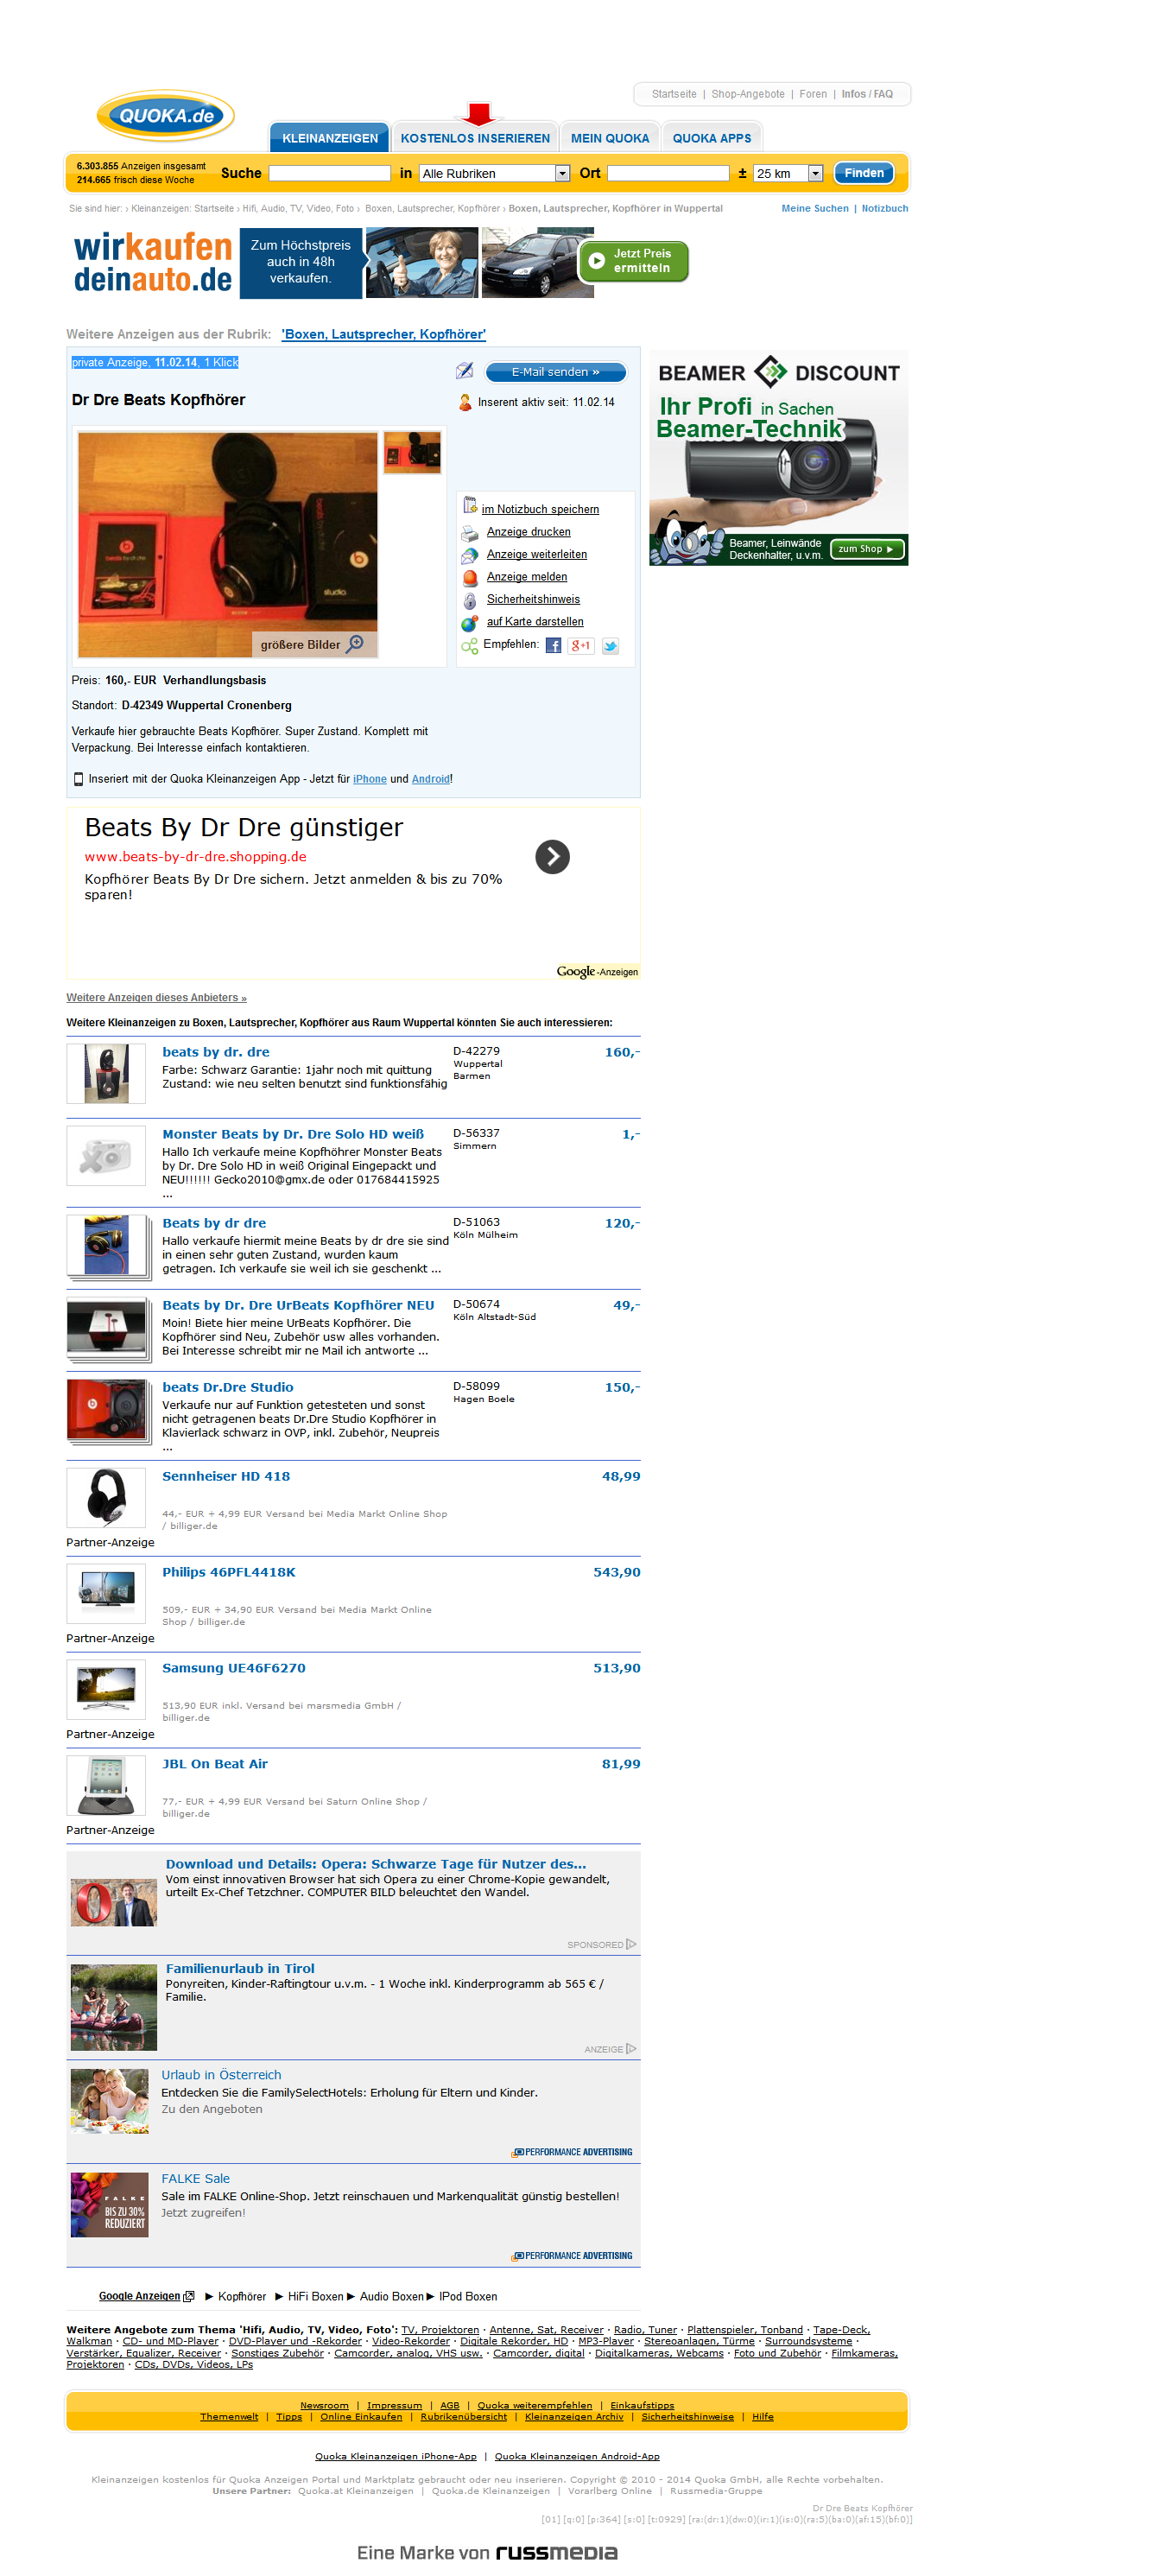Open the Notizbuch link in the header
The width and height of the screenshot is (1165, 2576).
click(885, 209)
